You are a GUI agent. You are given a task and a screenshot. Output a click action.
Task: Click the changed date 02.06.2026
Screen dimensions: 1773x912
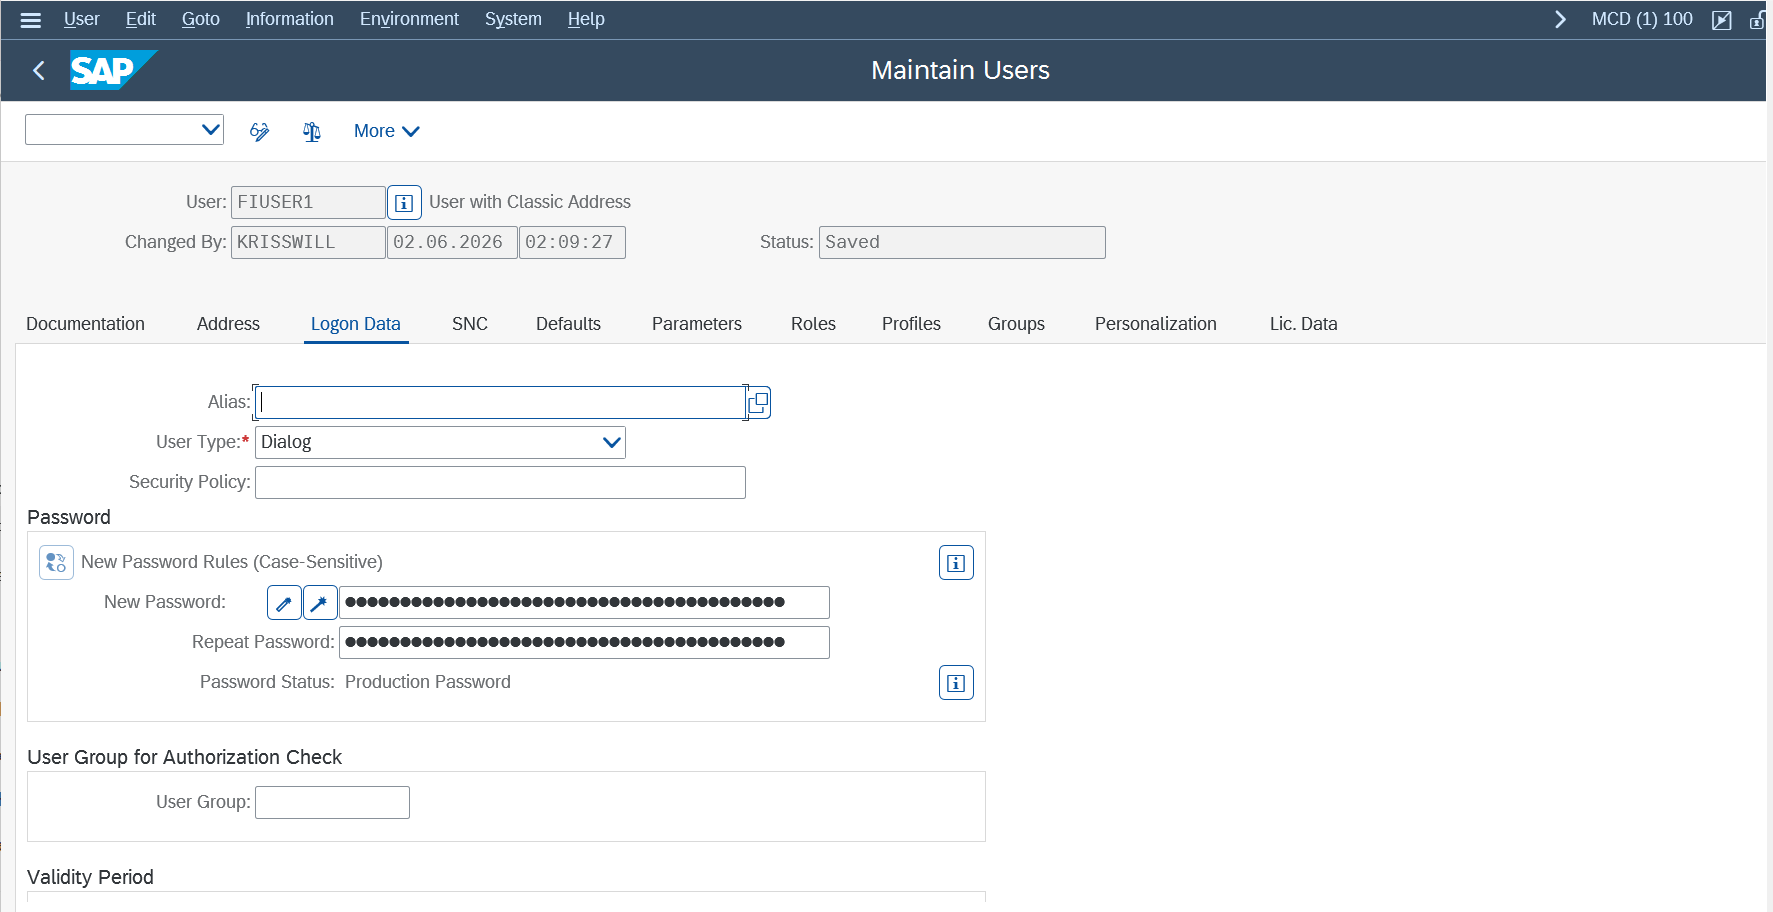point(453,243)
